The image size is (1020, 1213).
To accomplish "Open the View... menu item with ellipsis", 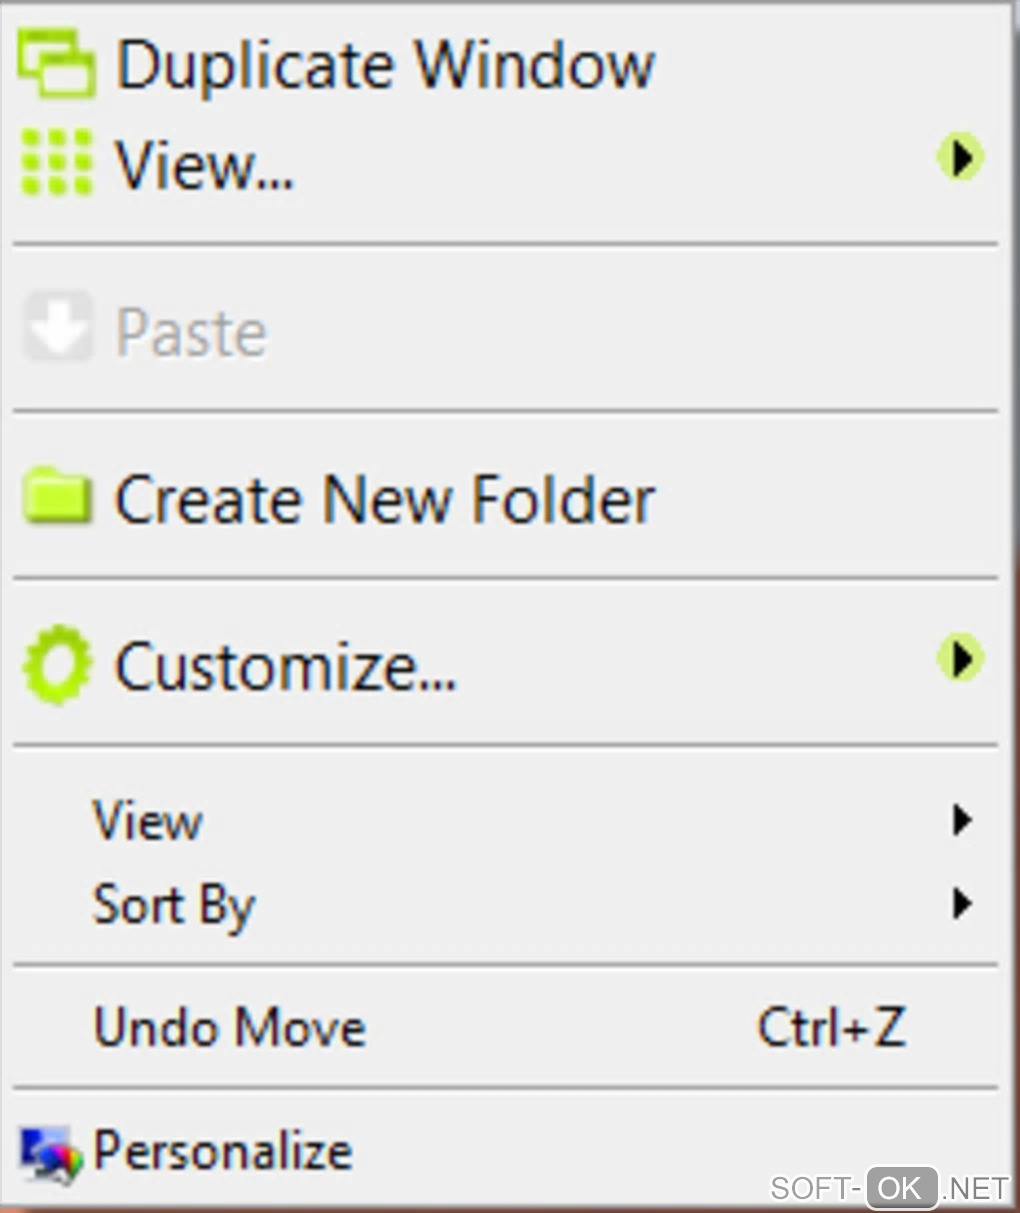I will tap(204, 164).
